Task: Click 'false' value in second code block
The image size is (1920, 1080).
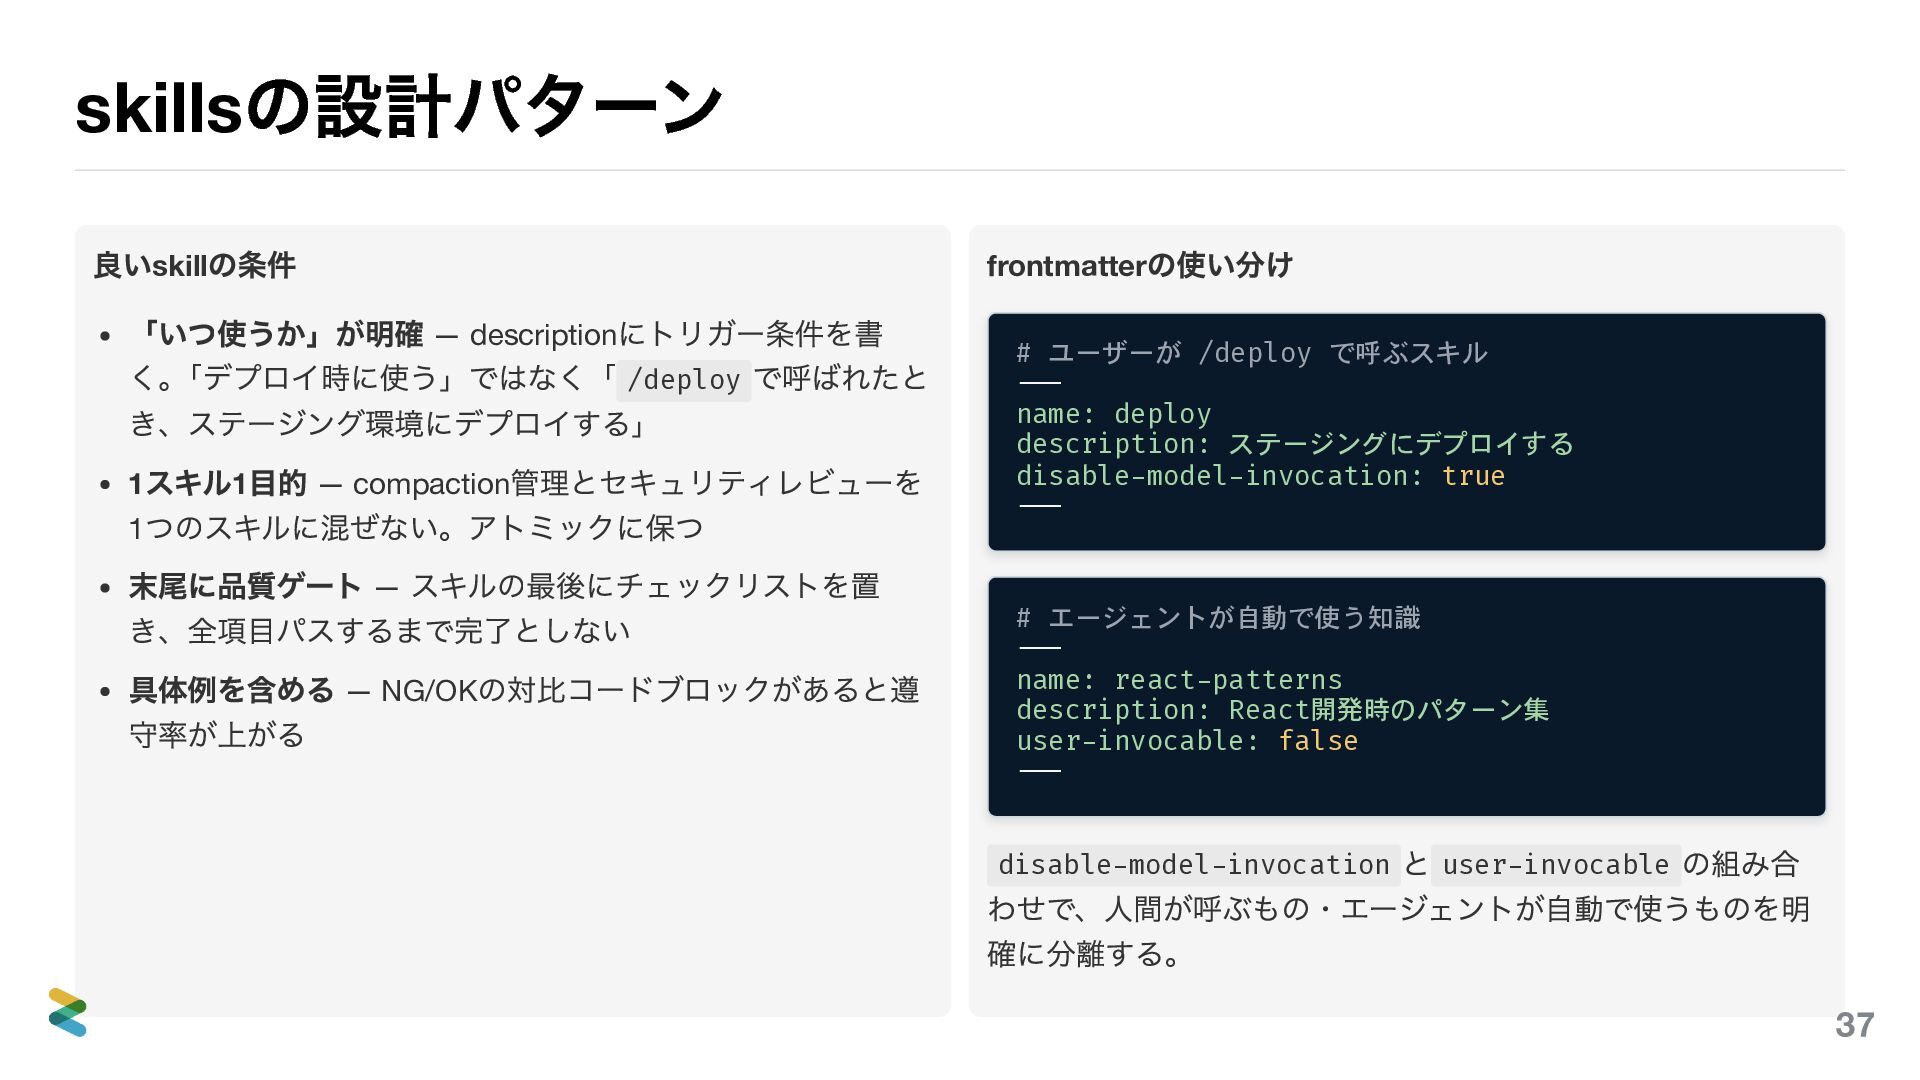Action: 1318,741
